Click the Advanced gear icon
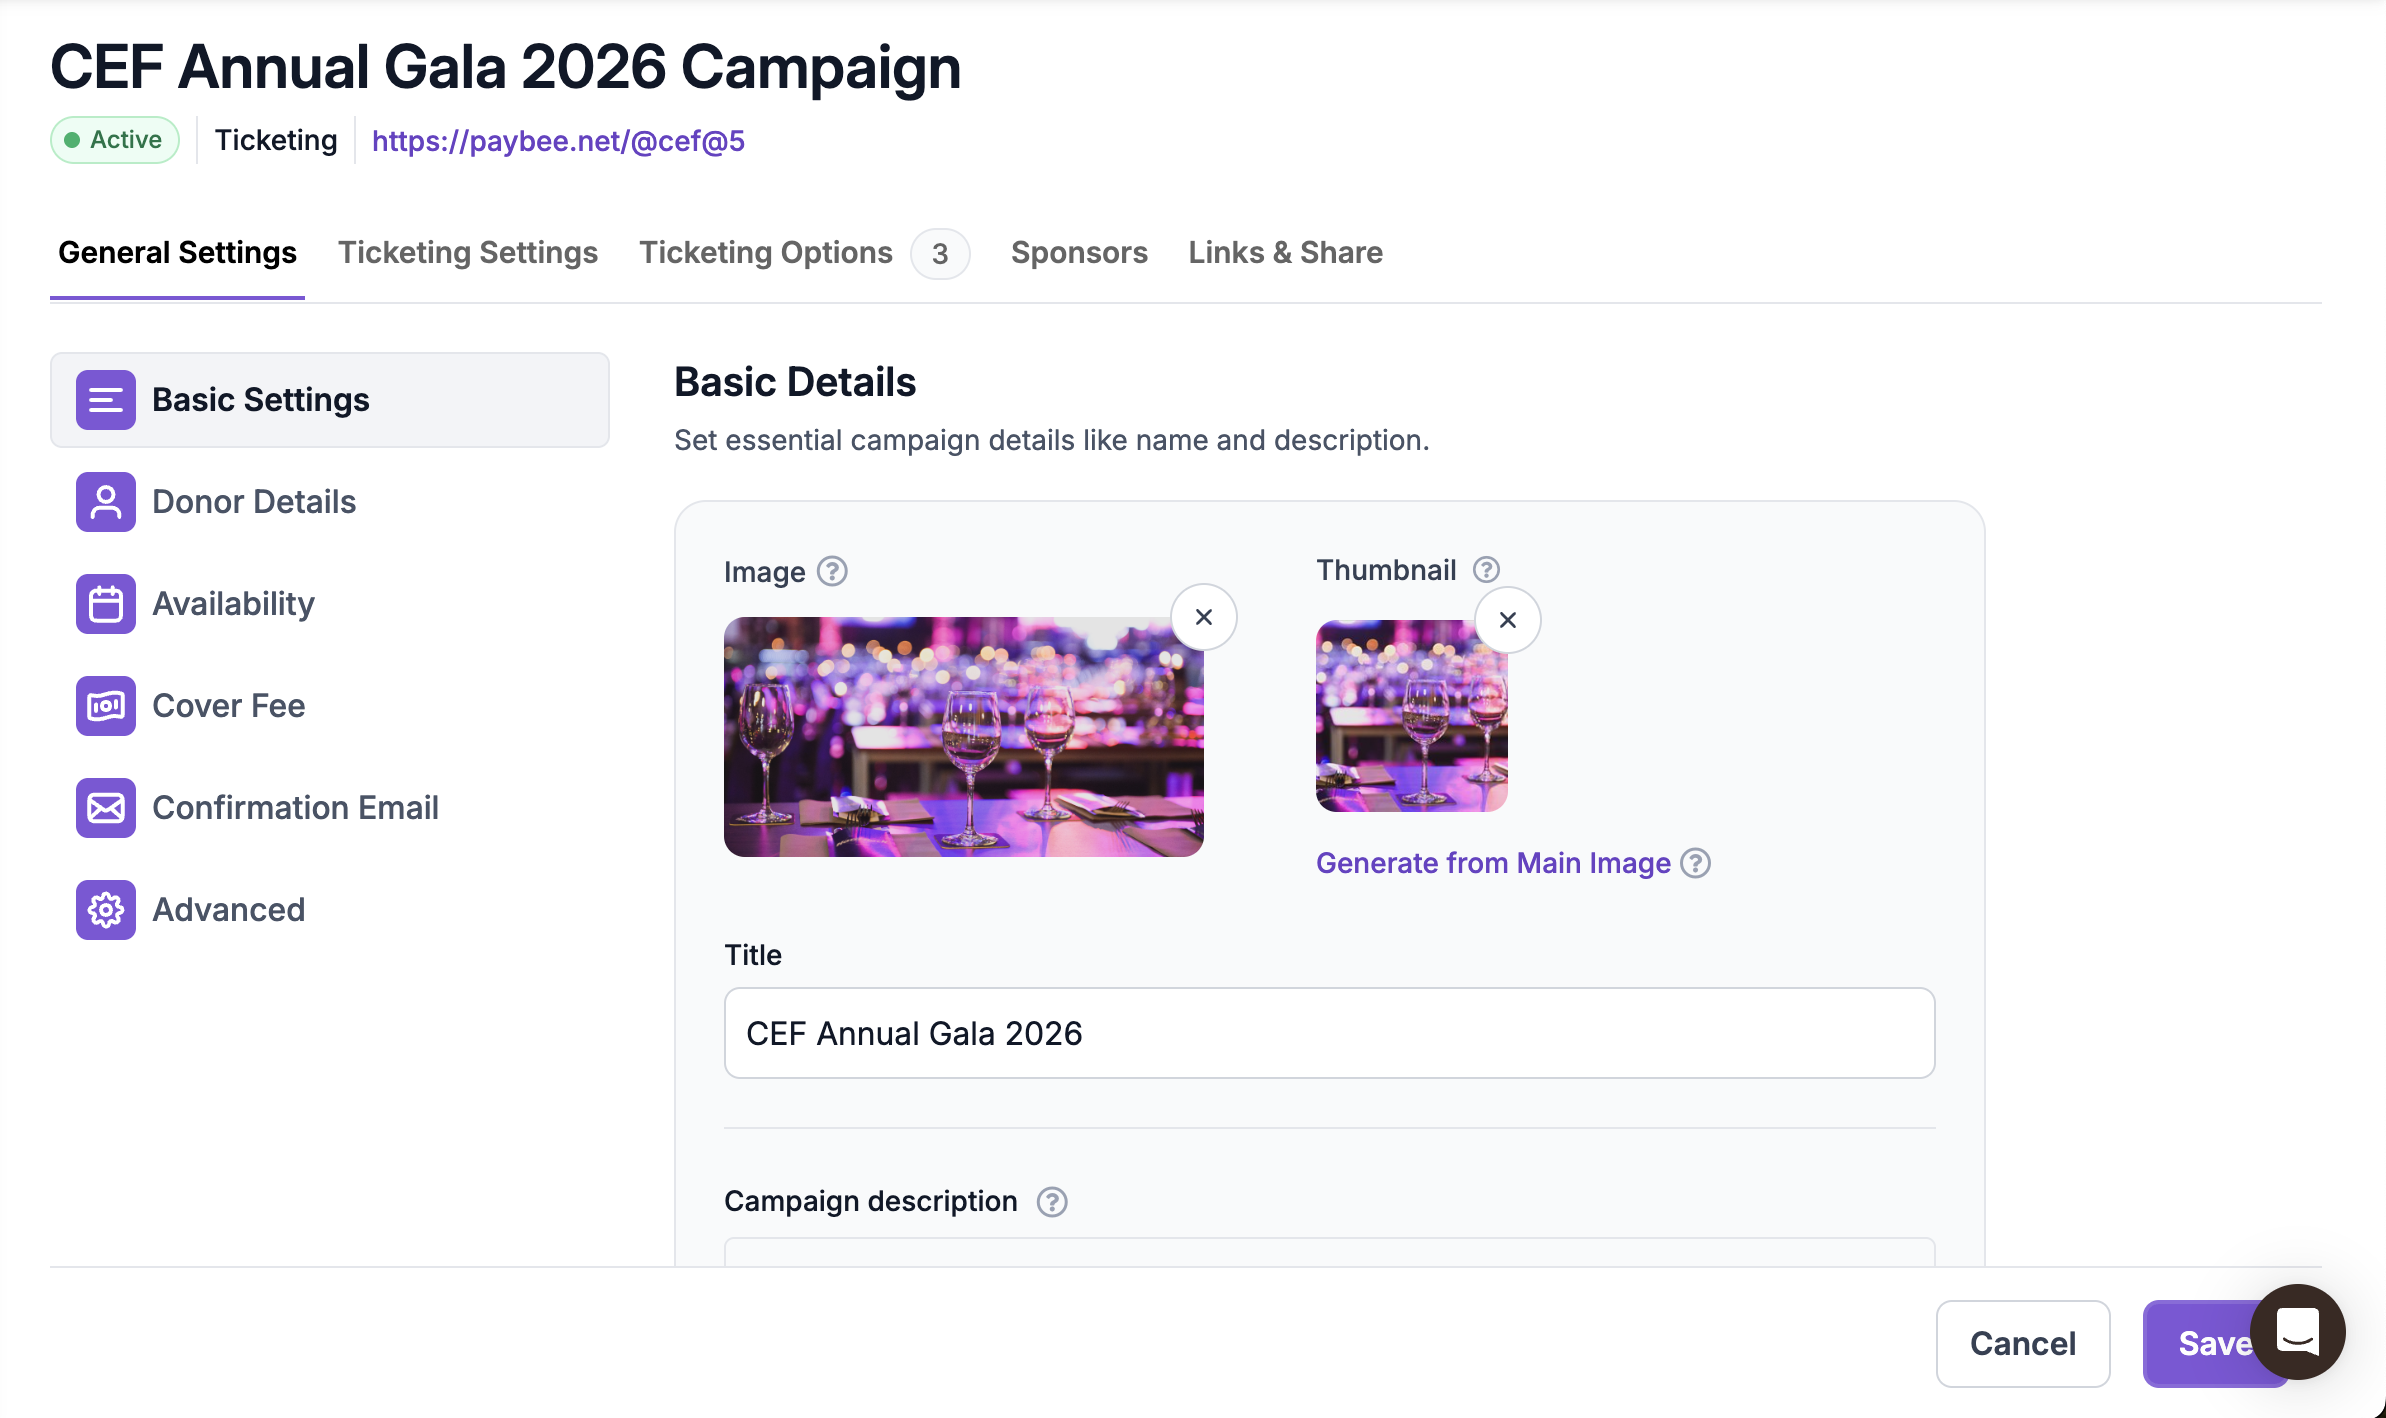The width and height of the screenshot is (2386, 1418). click(106, 910)
